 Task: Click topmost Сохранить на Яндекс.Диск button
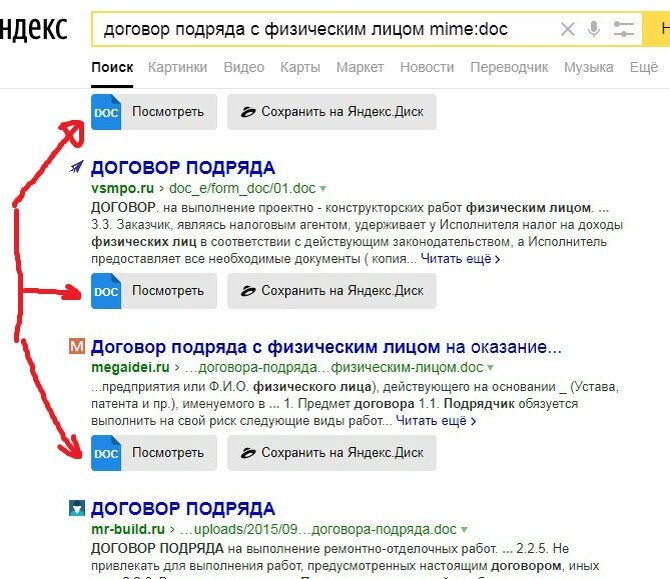332,112
